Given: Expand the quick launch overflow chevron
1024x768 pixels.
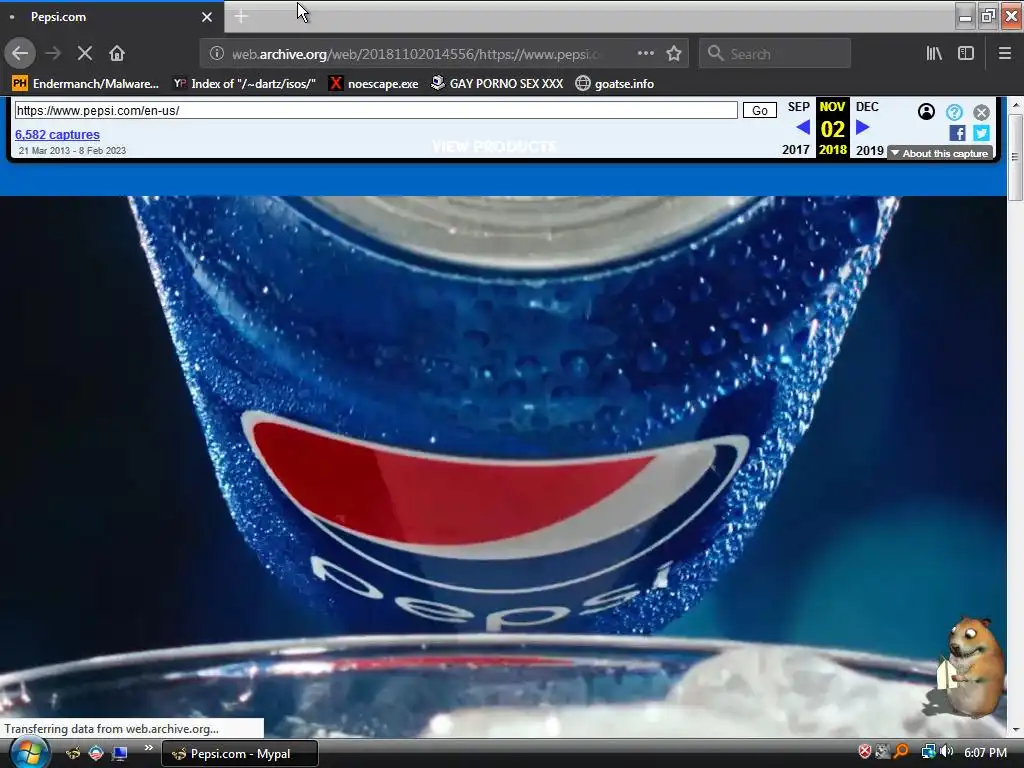Looking at the screenshot, I should [x=148, y=748].
